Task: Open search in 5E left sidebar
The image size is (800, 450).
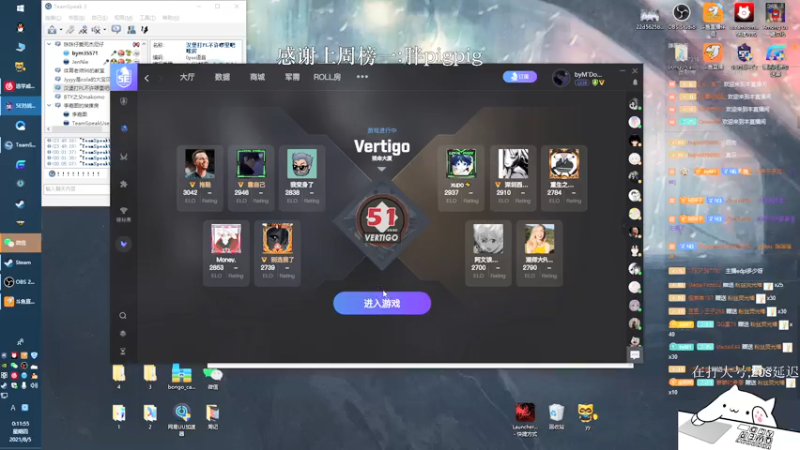Action: (x=123, y=315)
